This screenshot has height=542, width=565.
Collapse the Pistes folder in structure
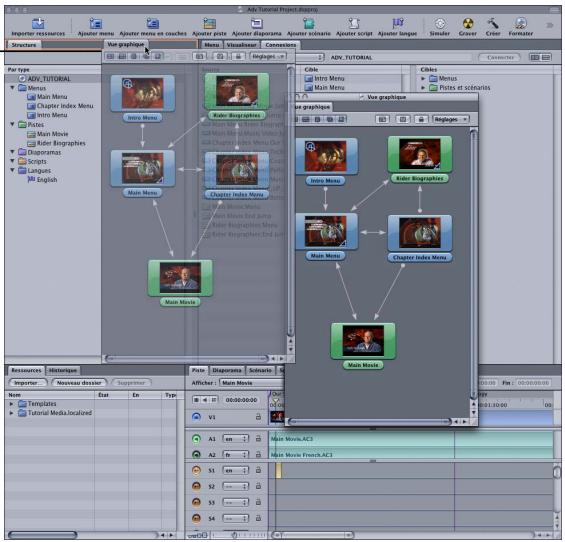pos(12,124)
